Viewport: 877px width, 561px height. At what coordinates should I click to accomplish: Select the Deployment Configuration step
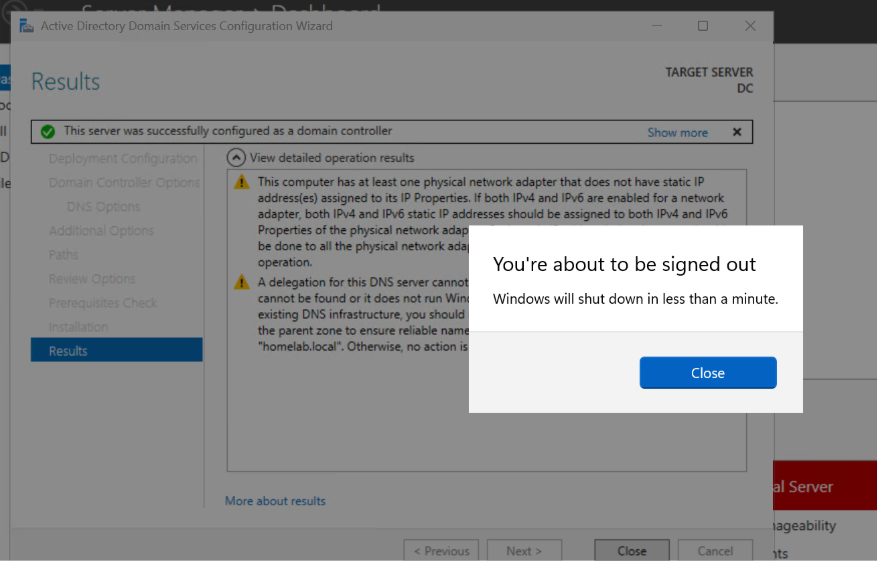click(122, 159)
